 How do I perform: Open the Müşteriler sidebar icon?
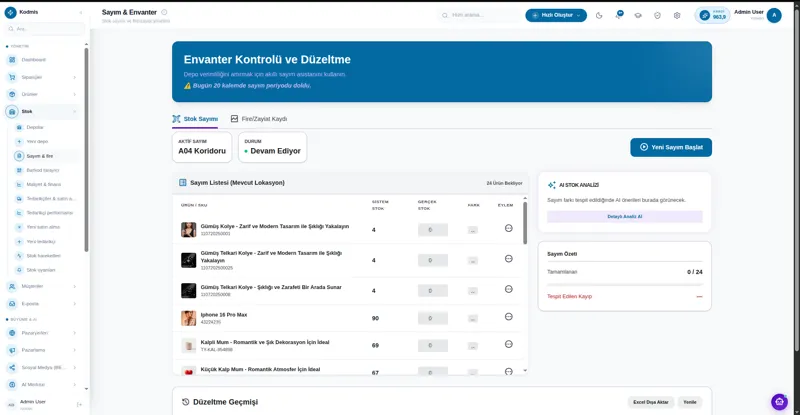(12, 286)
